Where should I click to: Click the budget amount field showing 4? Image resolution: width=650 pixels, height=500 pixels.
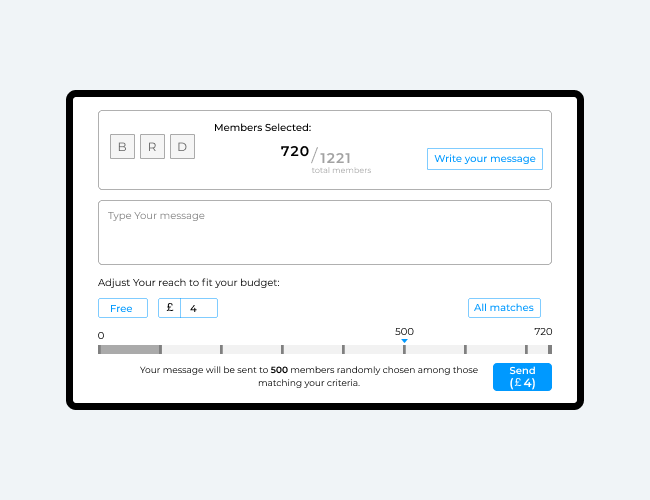coord(198,308)
